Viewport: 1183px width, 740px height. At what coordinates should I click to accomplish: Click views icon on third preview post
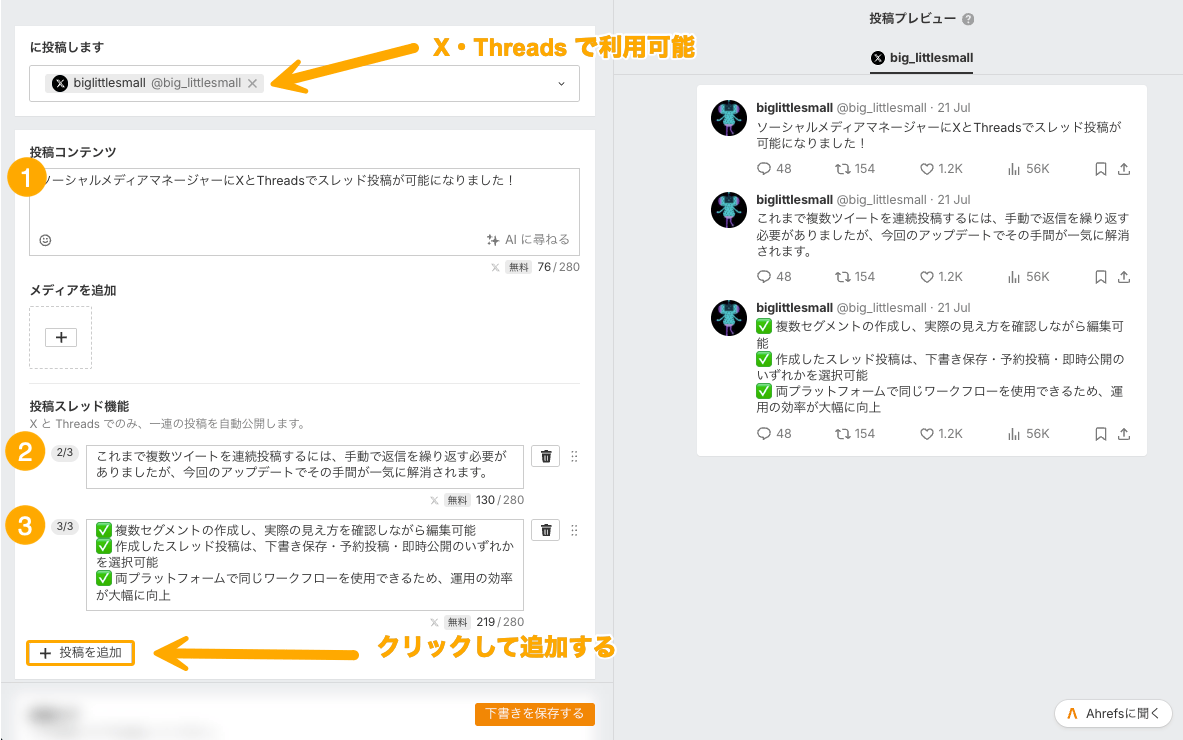coord(1013,434)
